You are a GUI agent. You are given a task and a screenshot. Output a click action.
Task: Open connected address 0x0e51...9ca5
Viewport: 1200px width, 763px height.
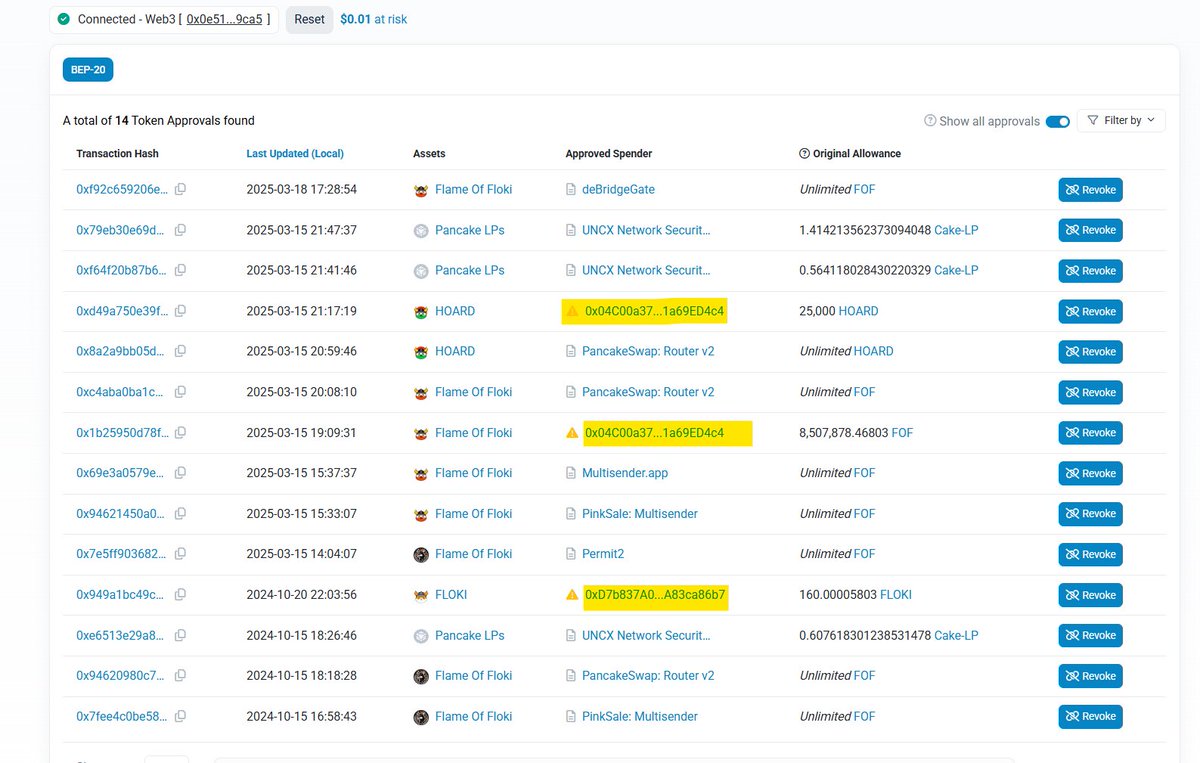tap(224, 19)
